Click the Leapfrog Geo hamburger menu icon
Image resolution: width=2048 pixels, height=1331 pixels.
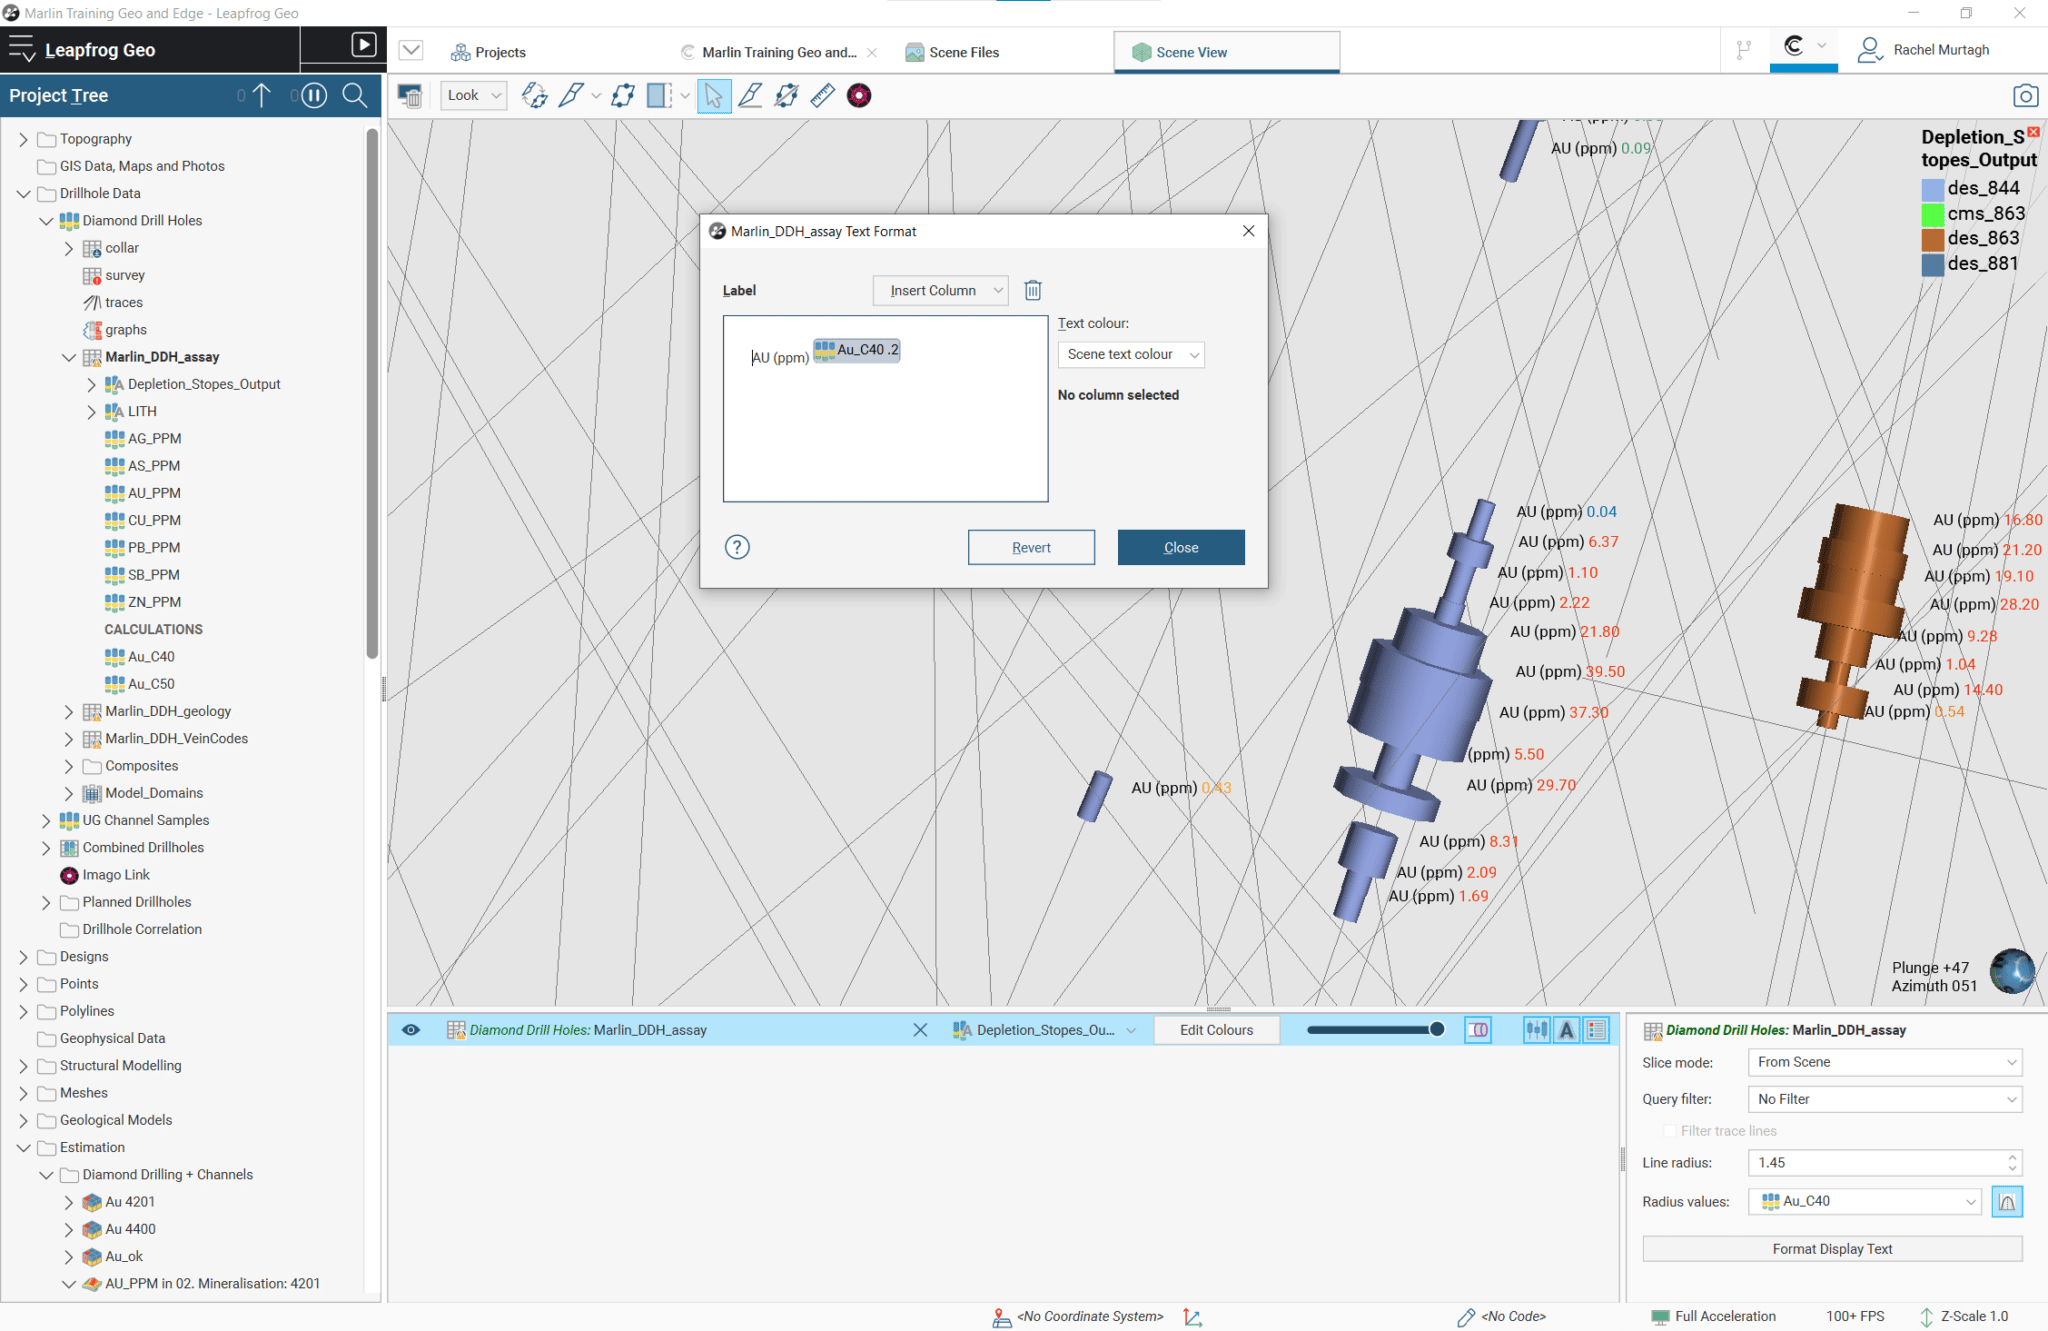point(21,49)
